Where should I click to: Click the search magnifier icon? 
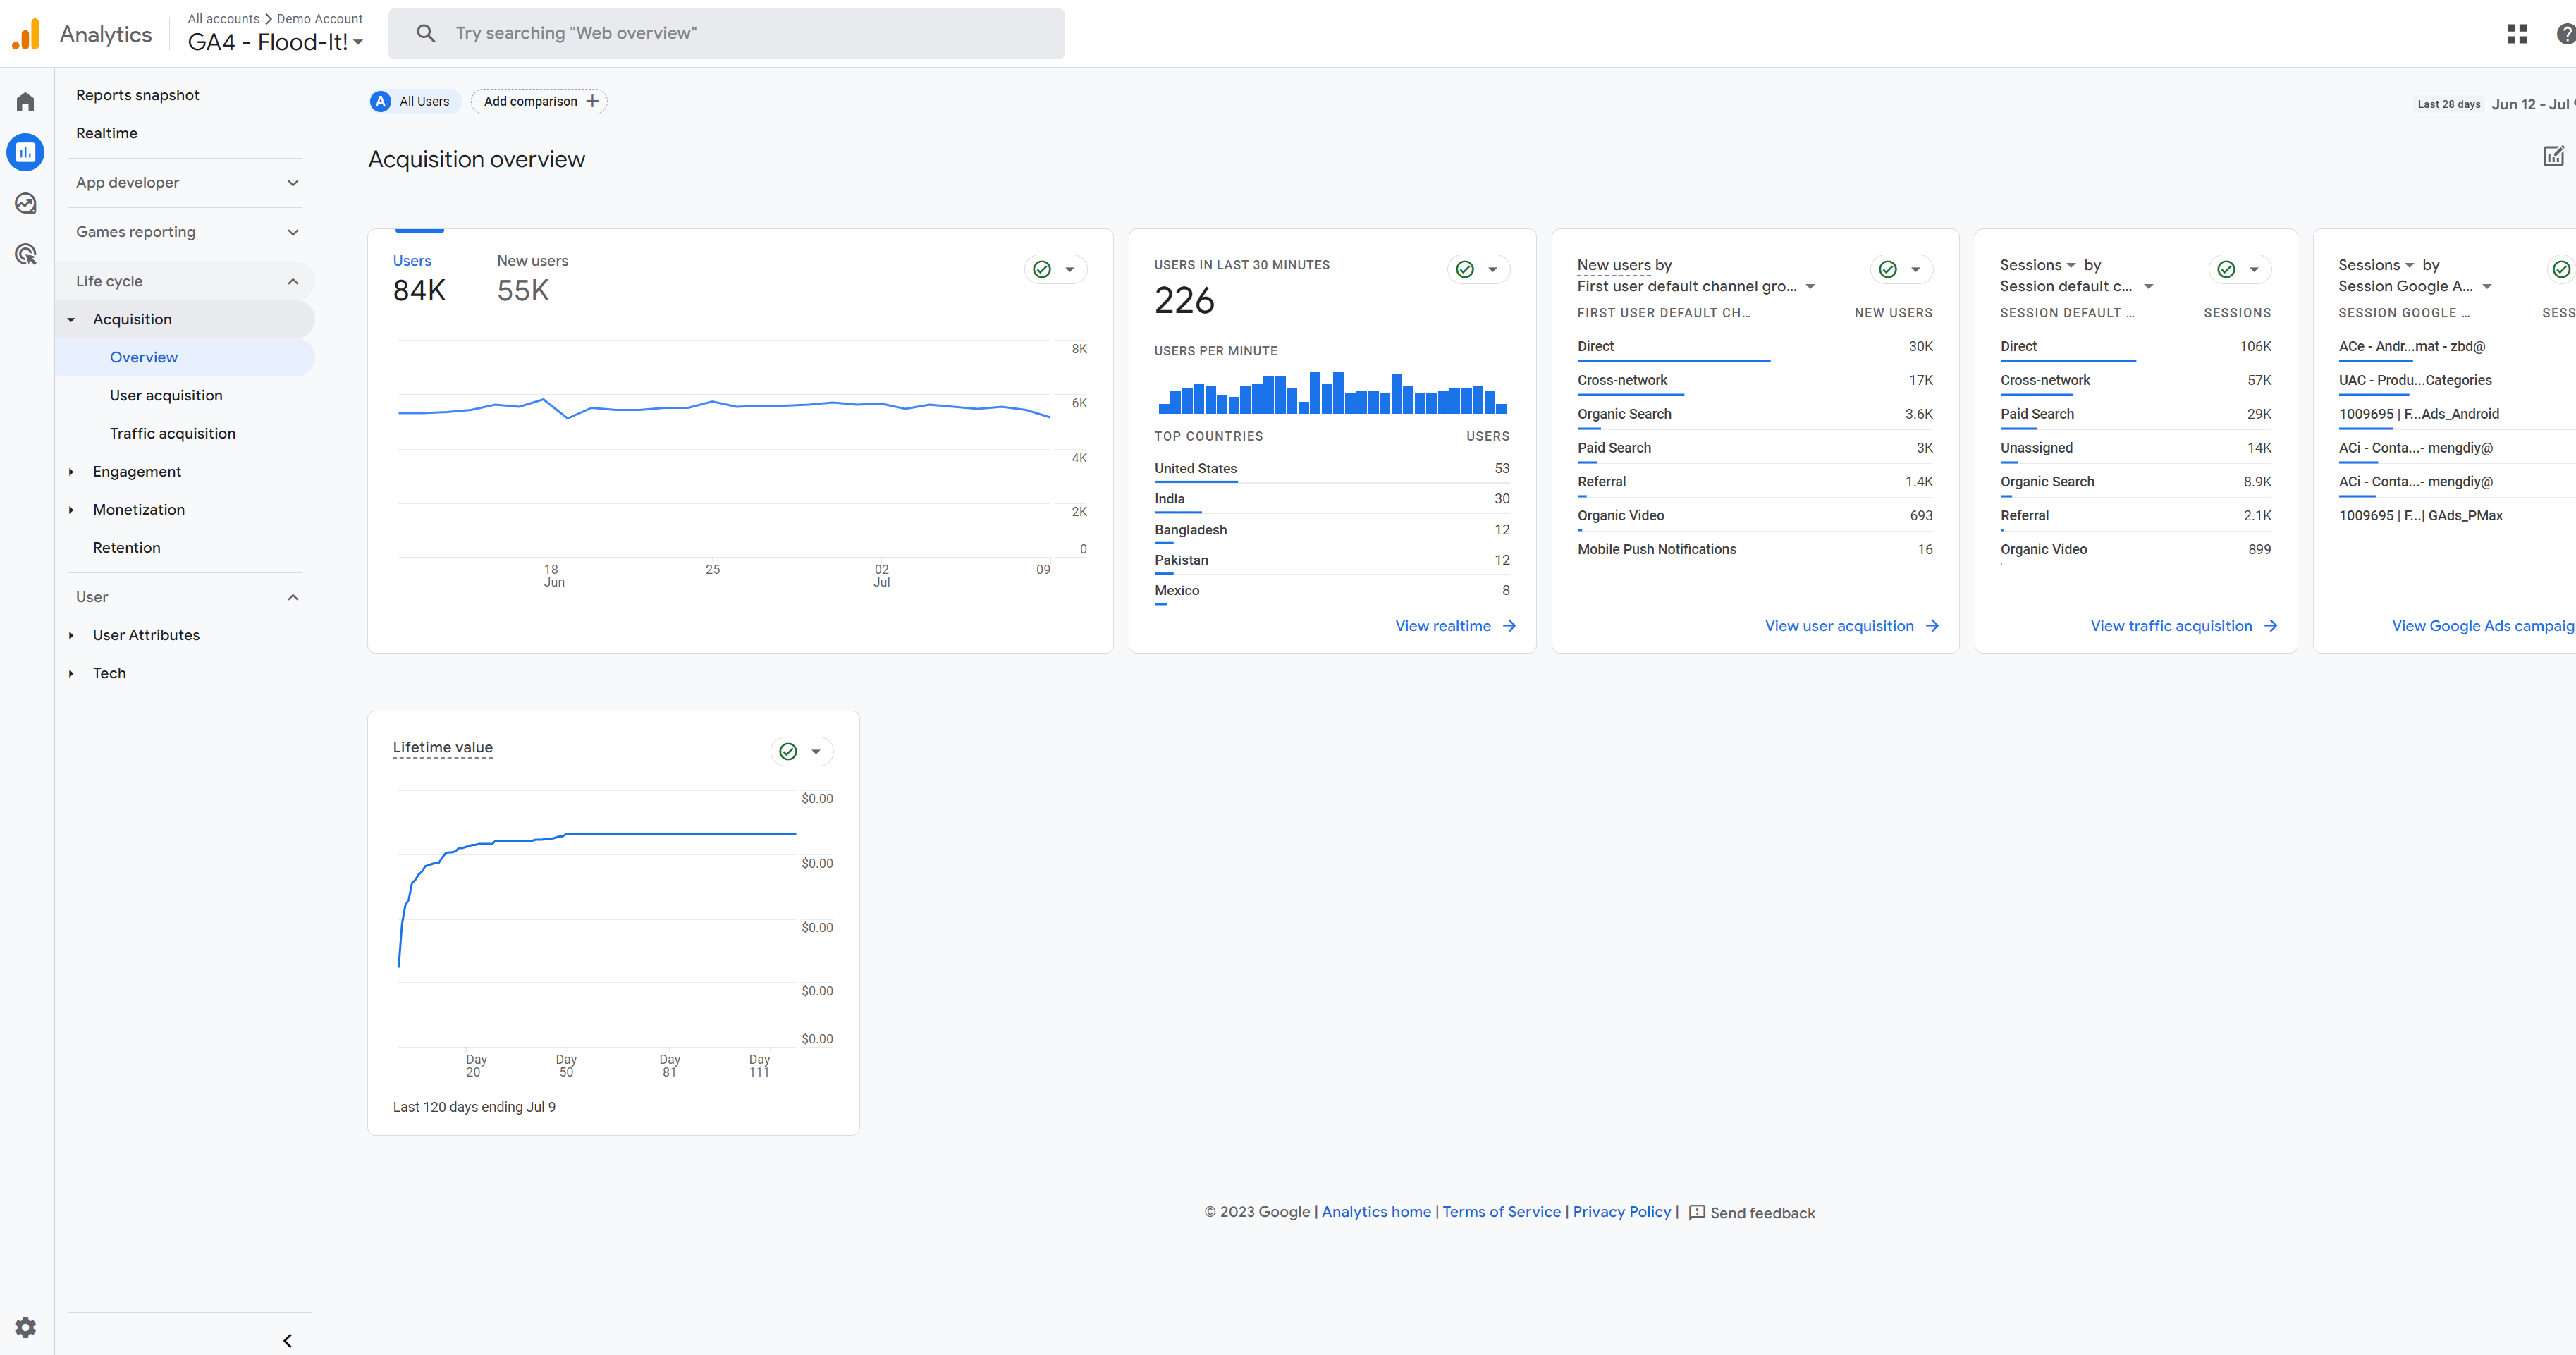426,33
